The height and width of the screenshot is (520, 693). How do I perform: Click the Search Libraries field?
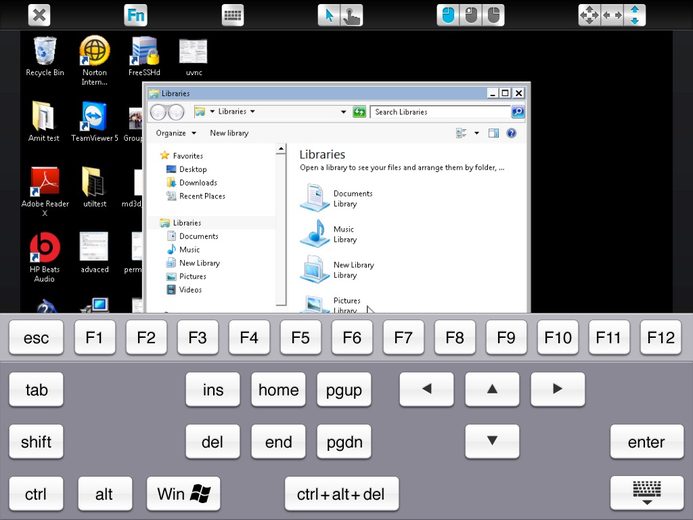pyautogui.click(x=440, y=112)
